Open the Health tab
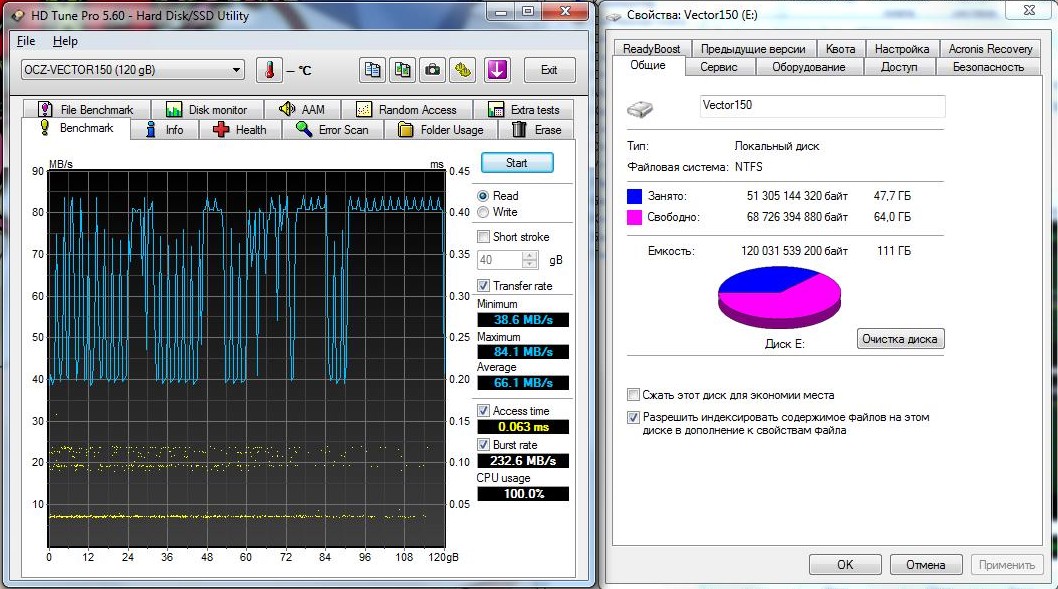 pyautogui.click(x=240, y=130)
